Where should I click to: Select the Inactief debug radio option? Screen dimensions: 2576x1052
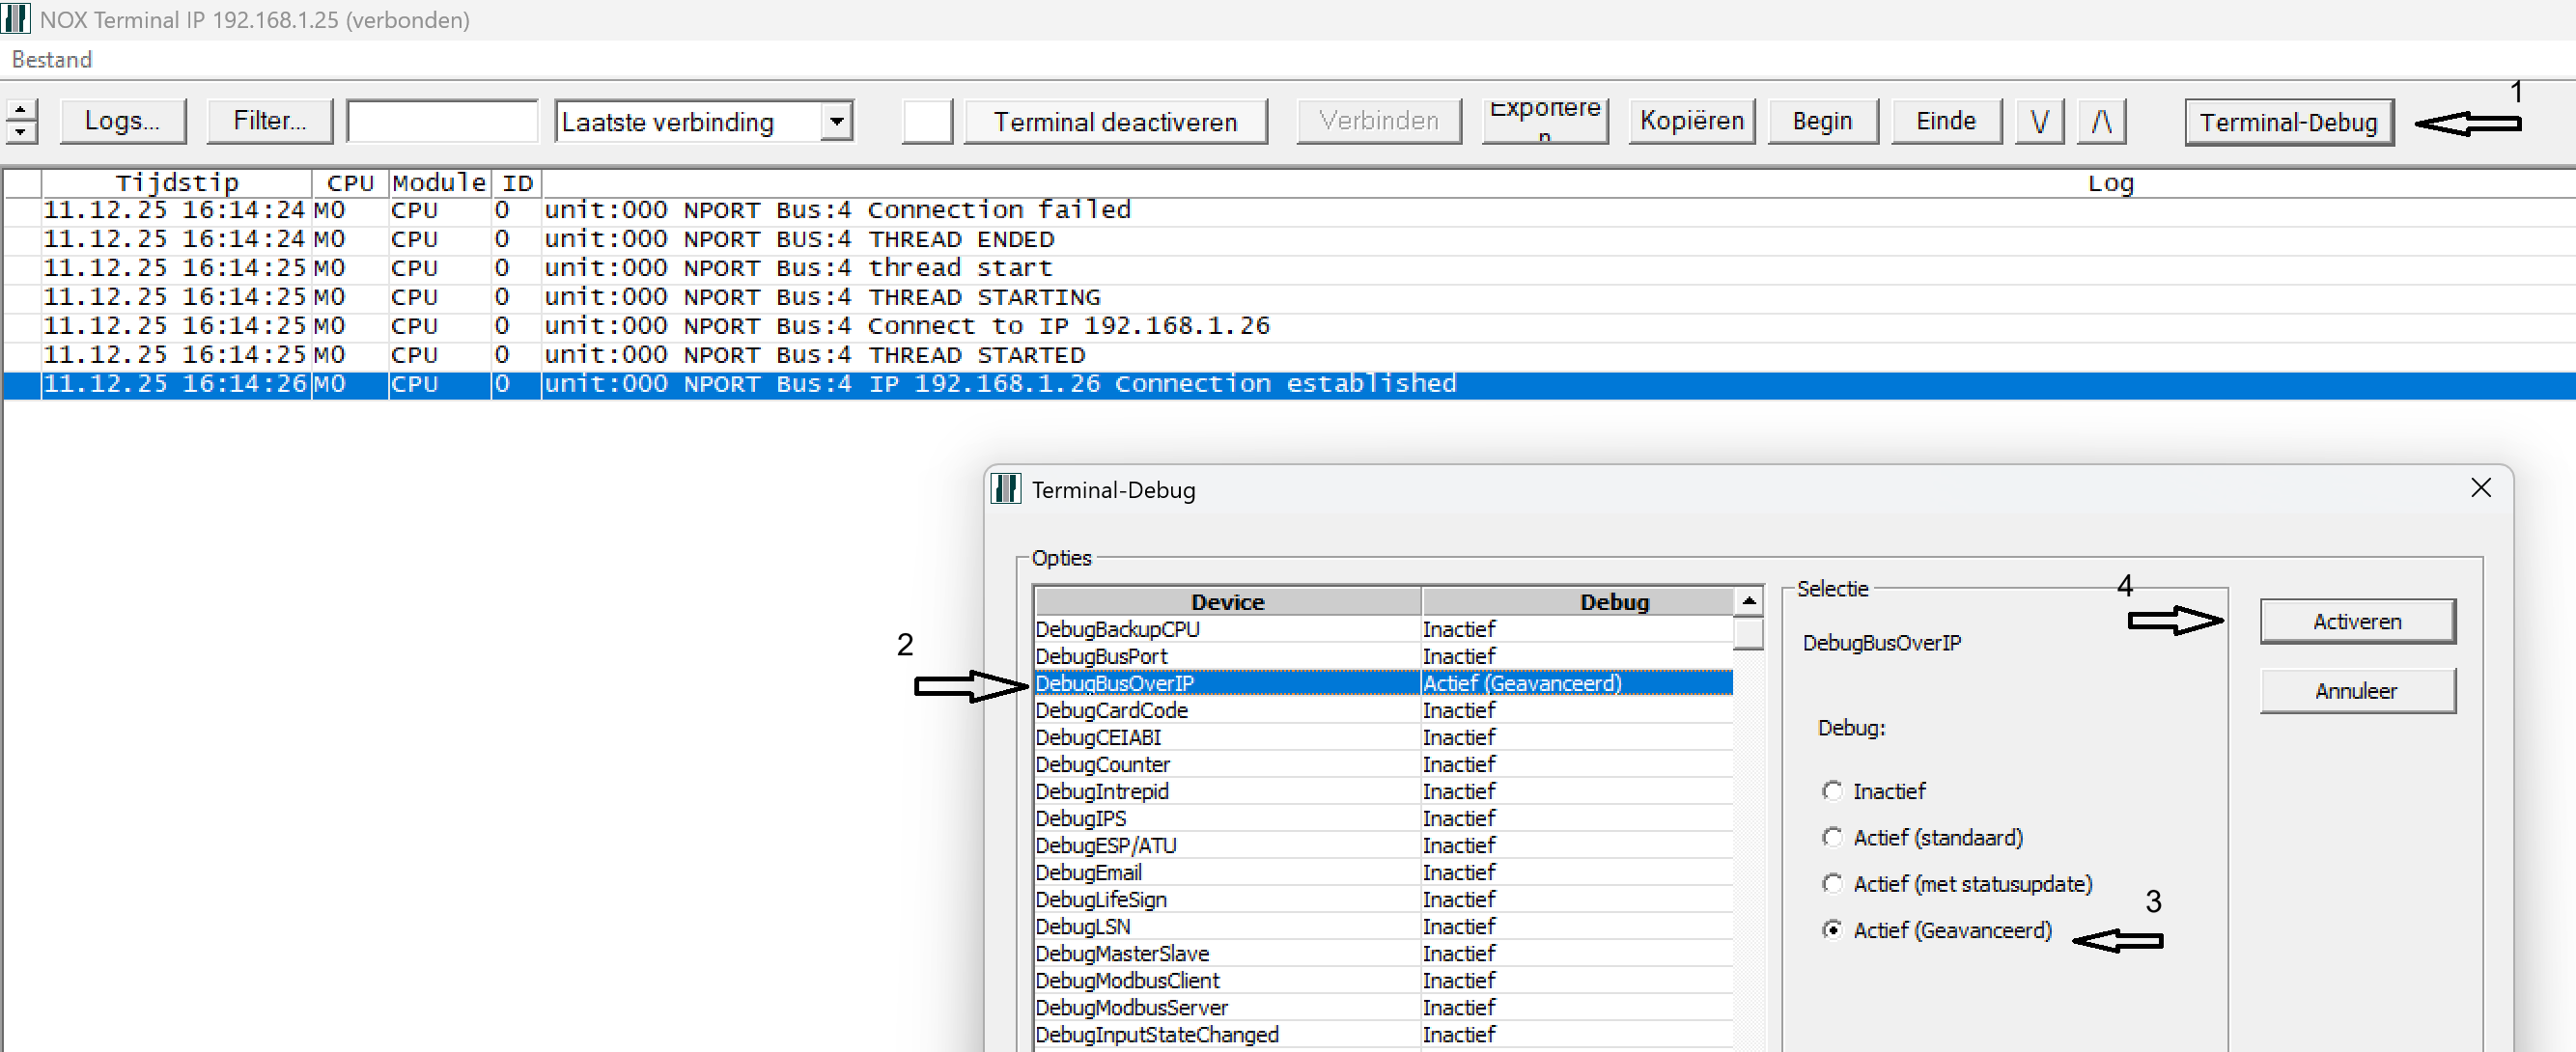pyautogui.click(x=1832, y=791)
